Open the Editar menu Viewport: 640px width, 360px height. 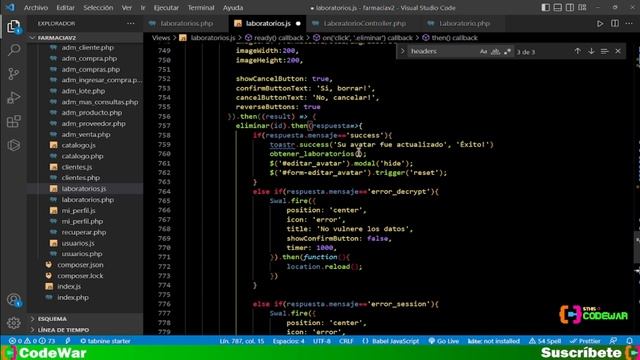(x=65, y=8)
